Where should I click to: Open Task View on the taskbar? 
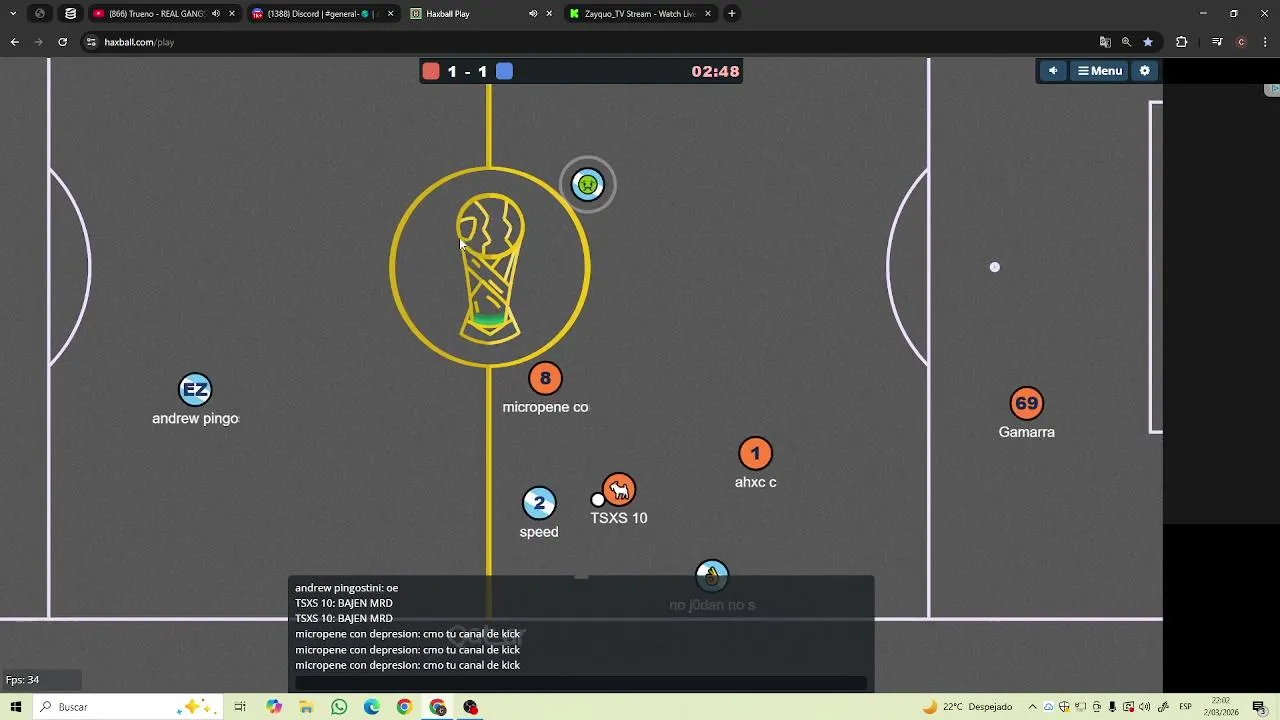(240, 707)
